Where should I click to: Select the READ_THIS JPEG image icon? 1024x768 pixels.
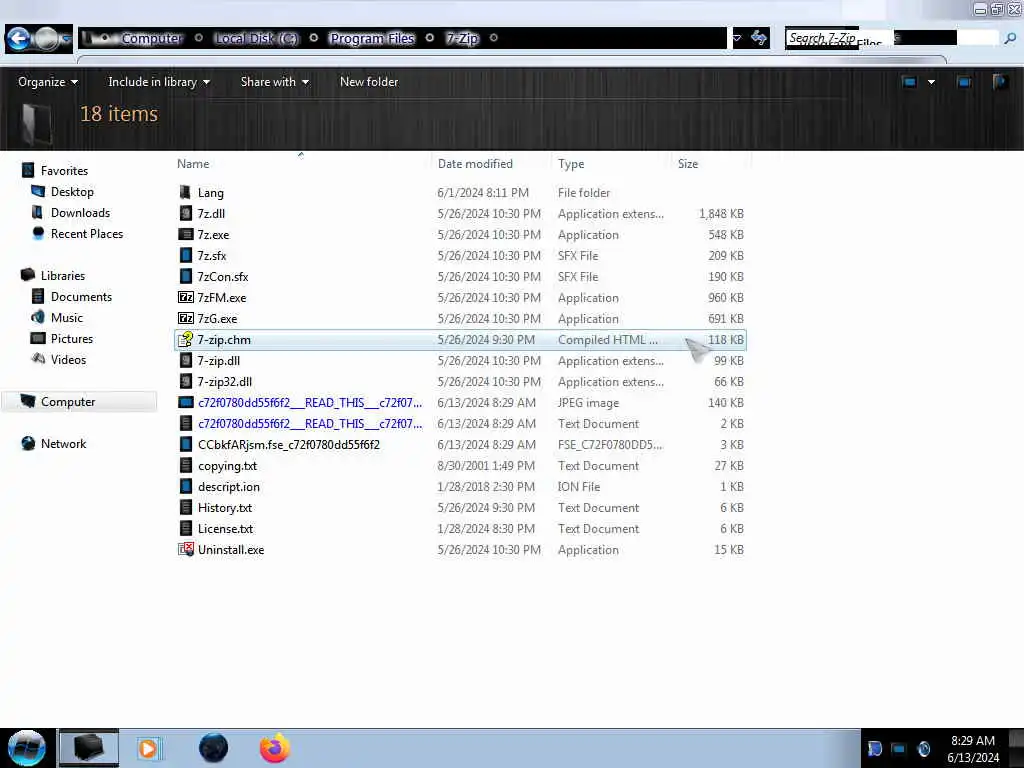[x=186, y=402]
